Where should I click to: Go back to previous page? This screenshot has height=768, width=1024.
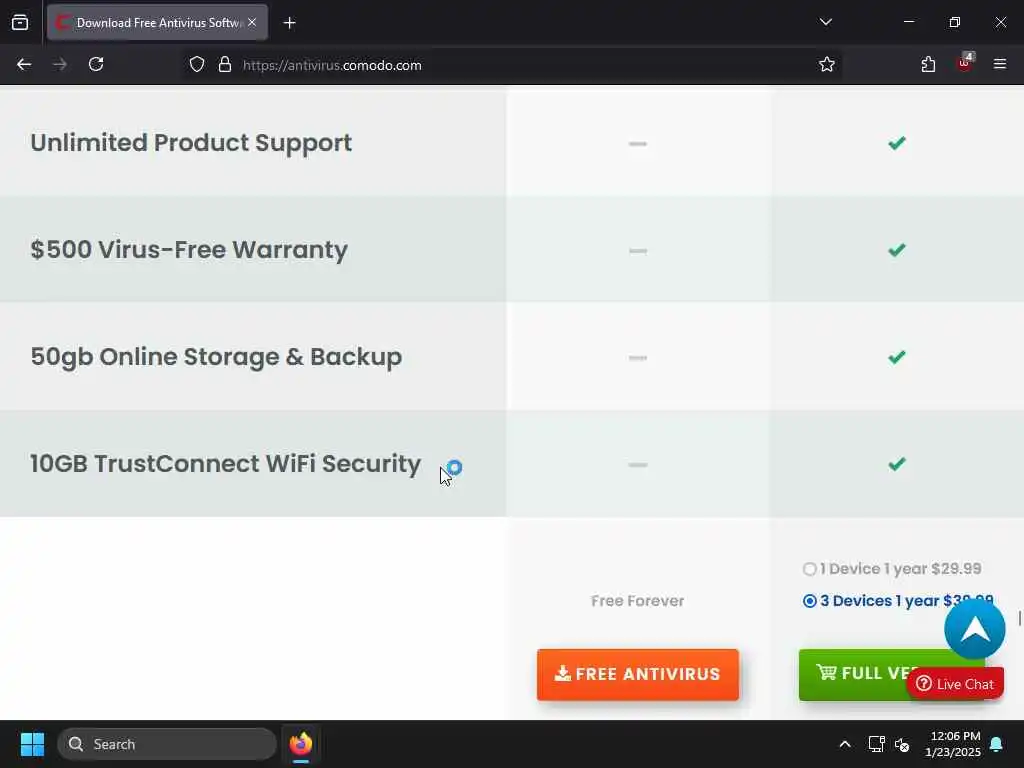tap(24, 64)
